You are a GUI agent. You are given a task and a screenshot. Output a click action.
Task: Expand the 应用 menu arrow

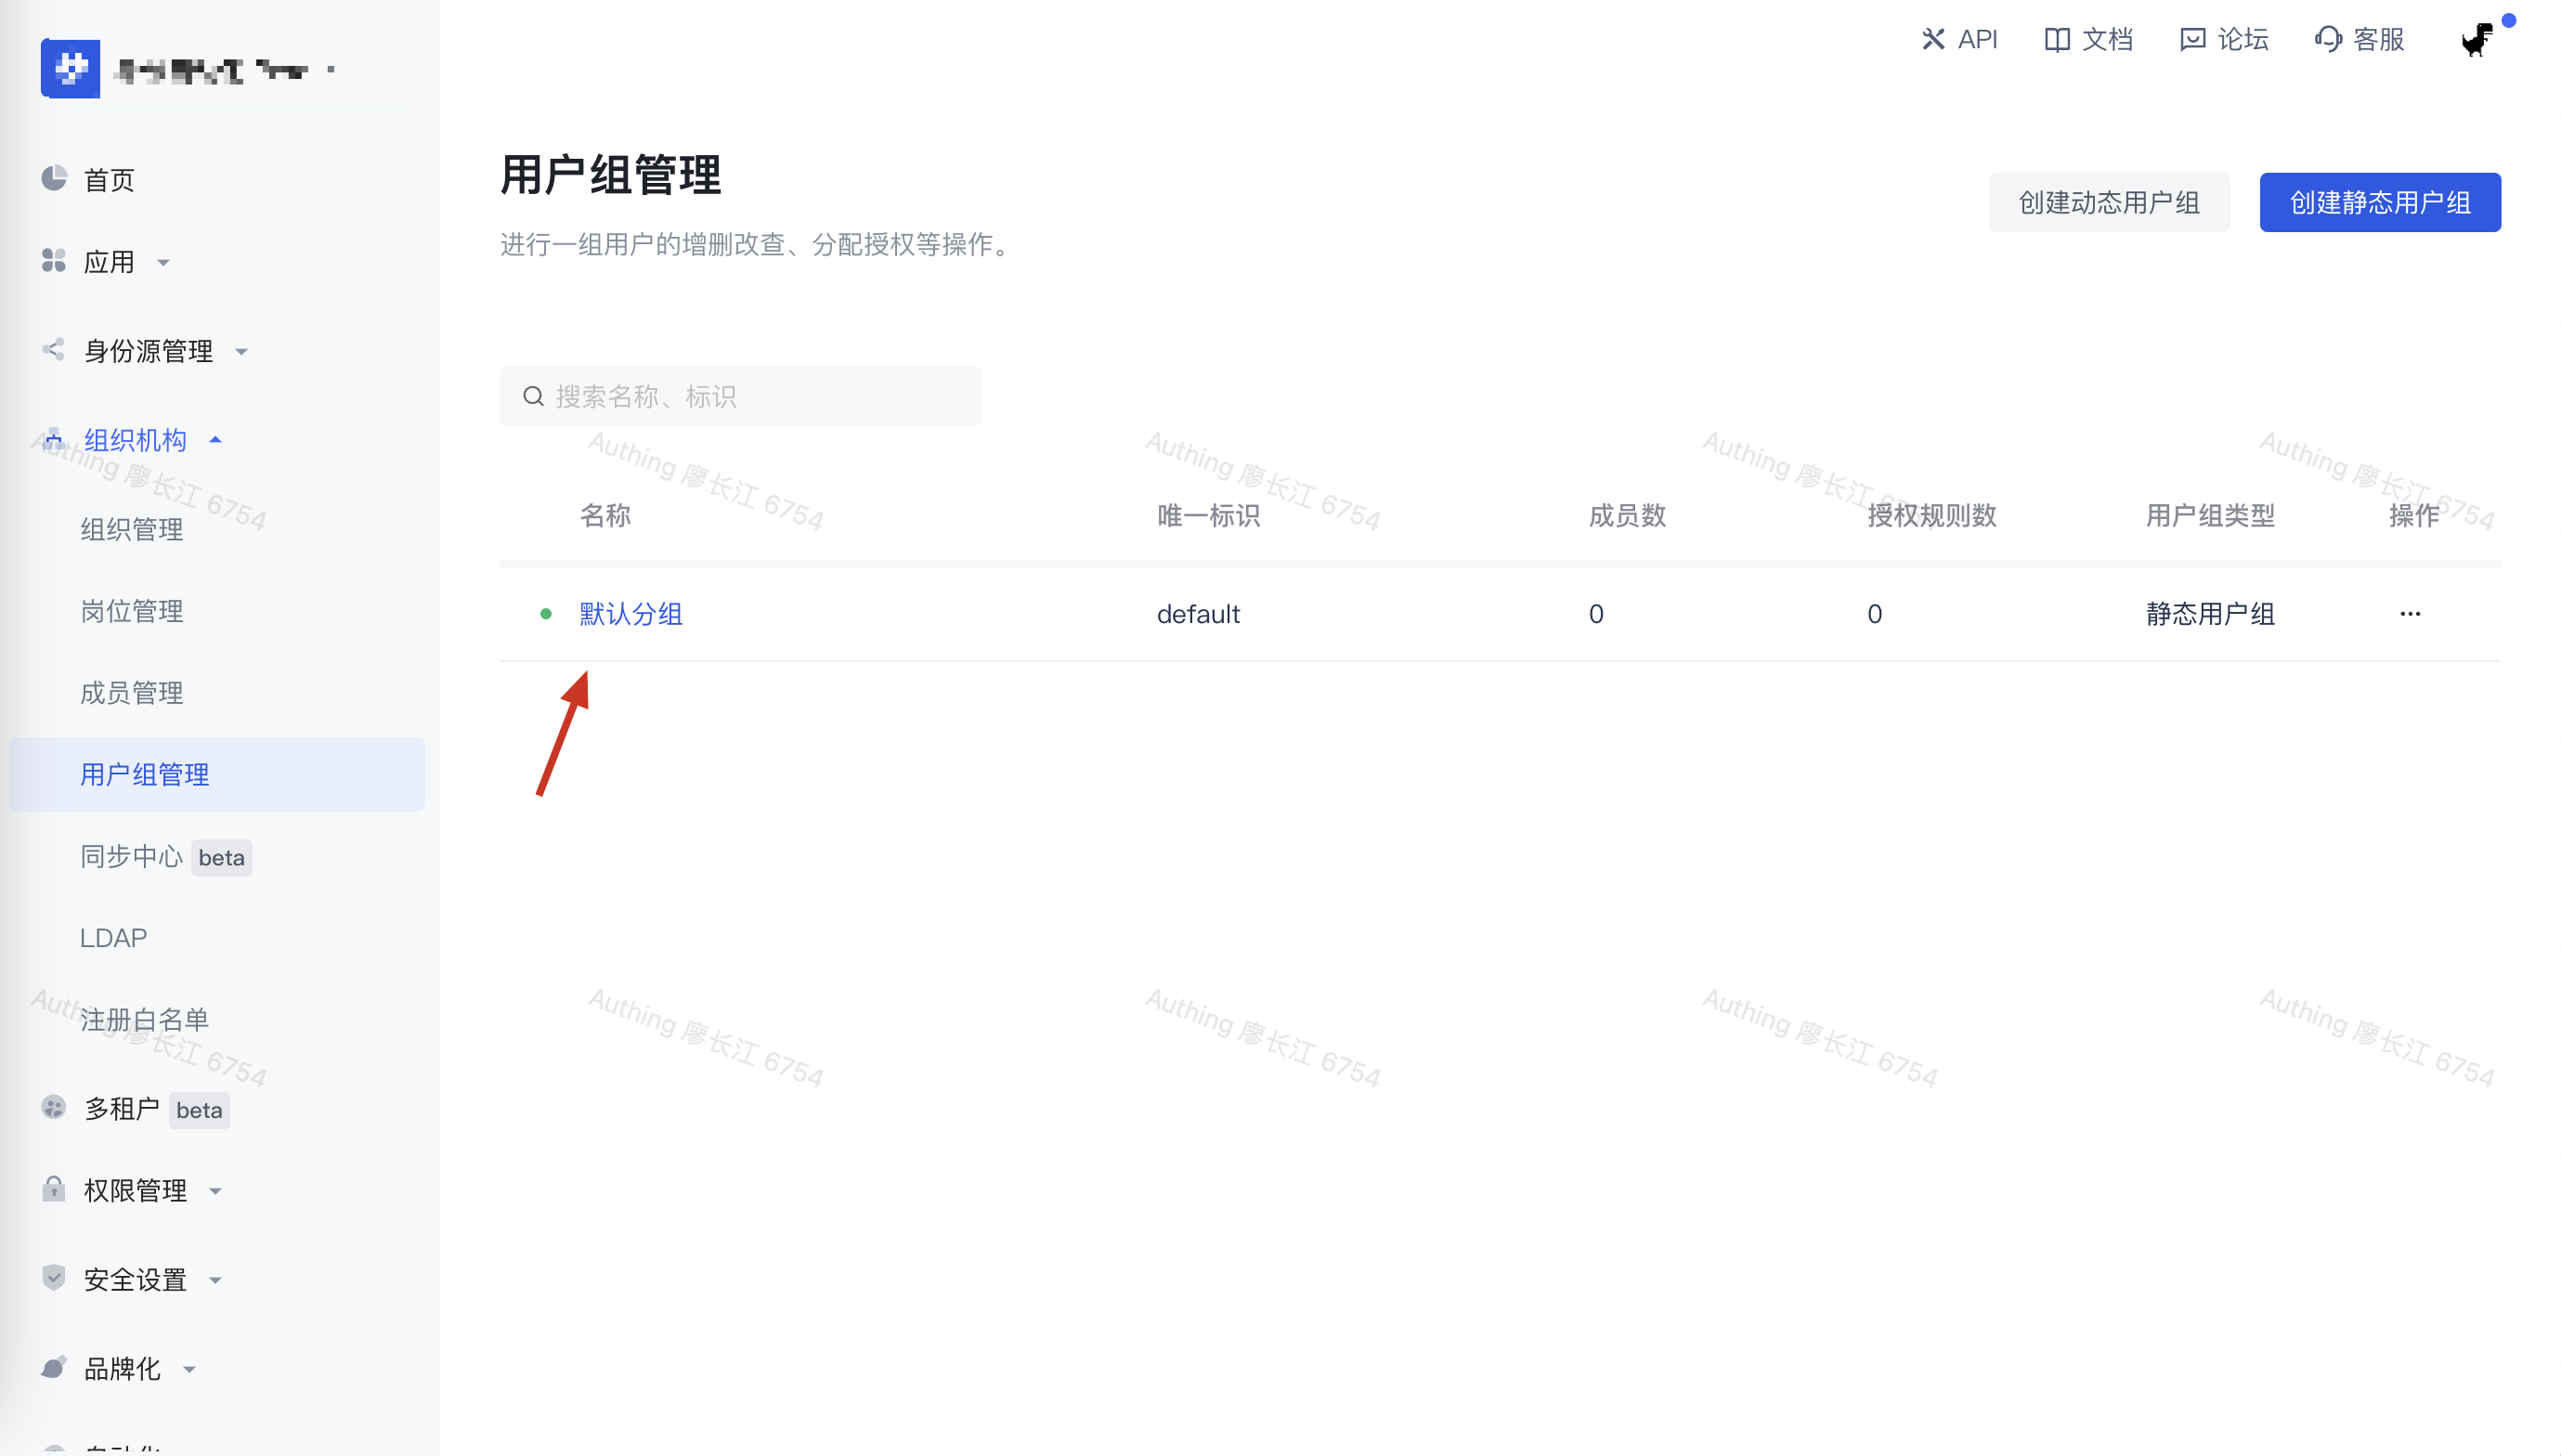tap(164, 263)
